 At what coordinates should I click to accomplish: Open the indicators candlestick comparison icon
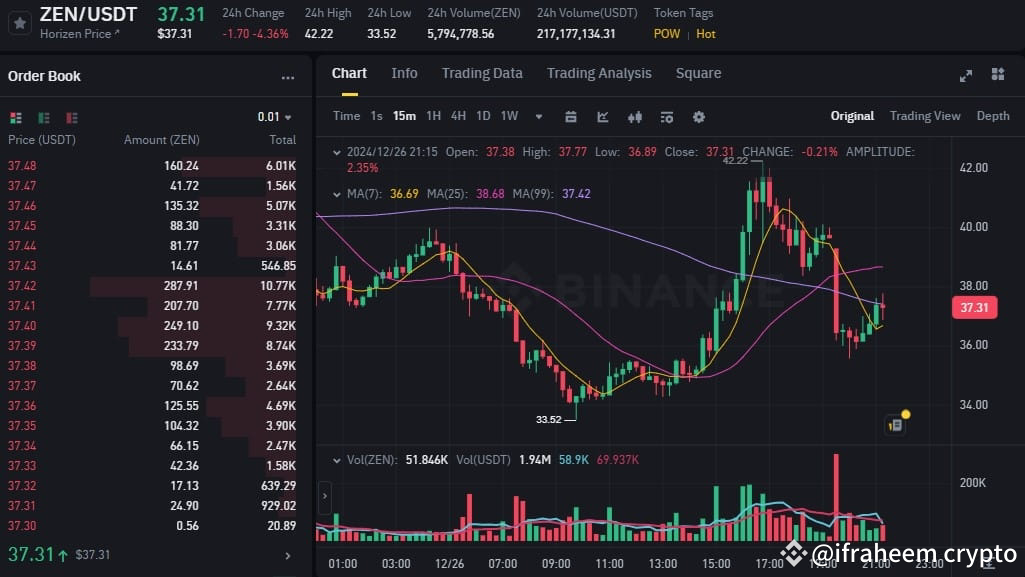(x=634, y=117)
